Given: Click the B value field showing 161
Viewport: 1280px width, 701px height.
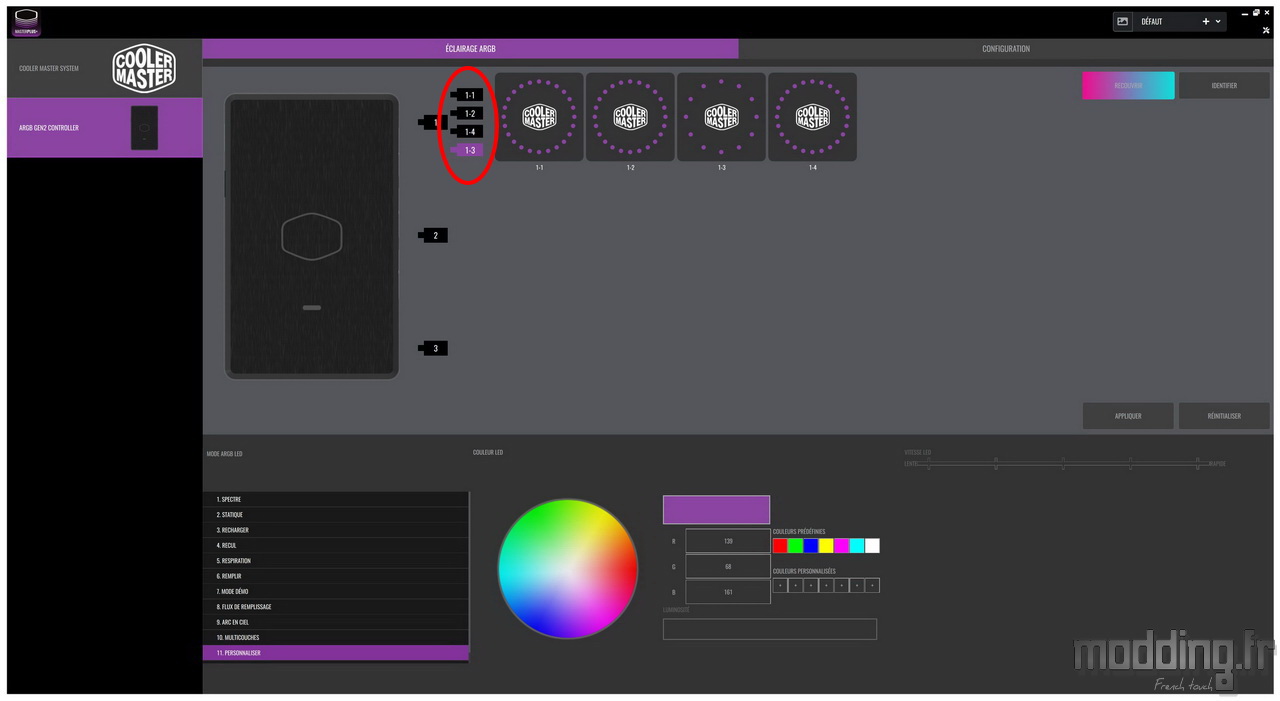Looking at the screenshot, I should tap(728, 592).
